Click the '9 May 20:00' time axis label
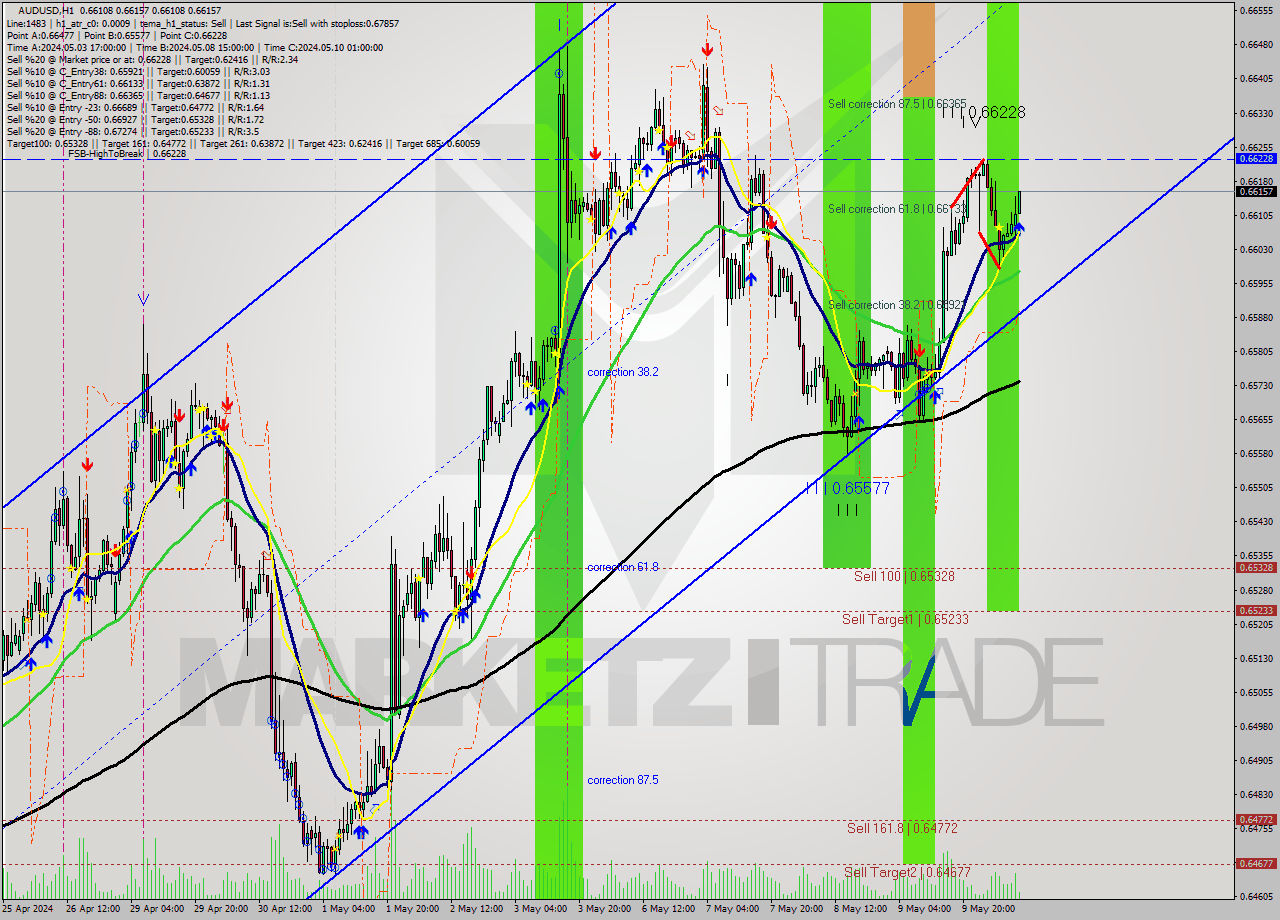This screenshot has width=1280, height=920. [x=988, y=909]
